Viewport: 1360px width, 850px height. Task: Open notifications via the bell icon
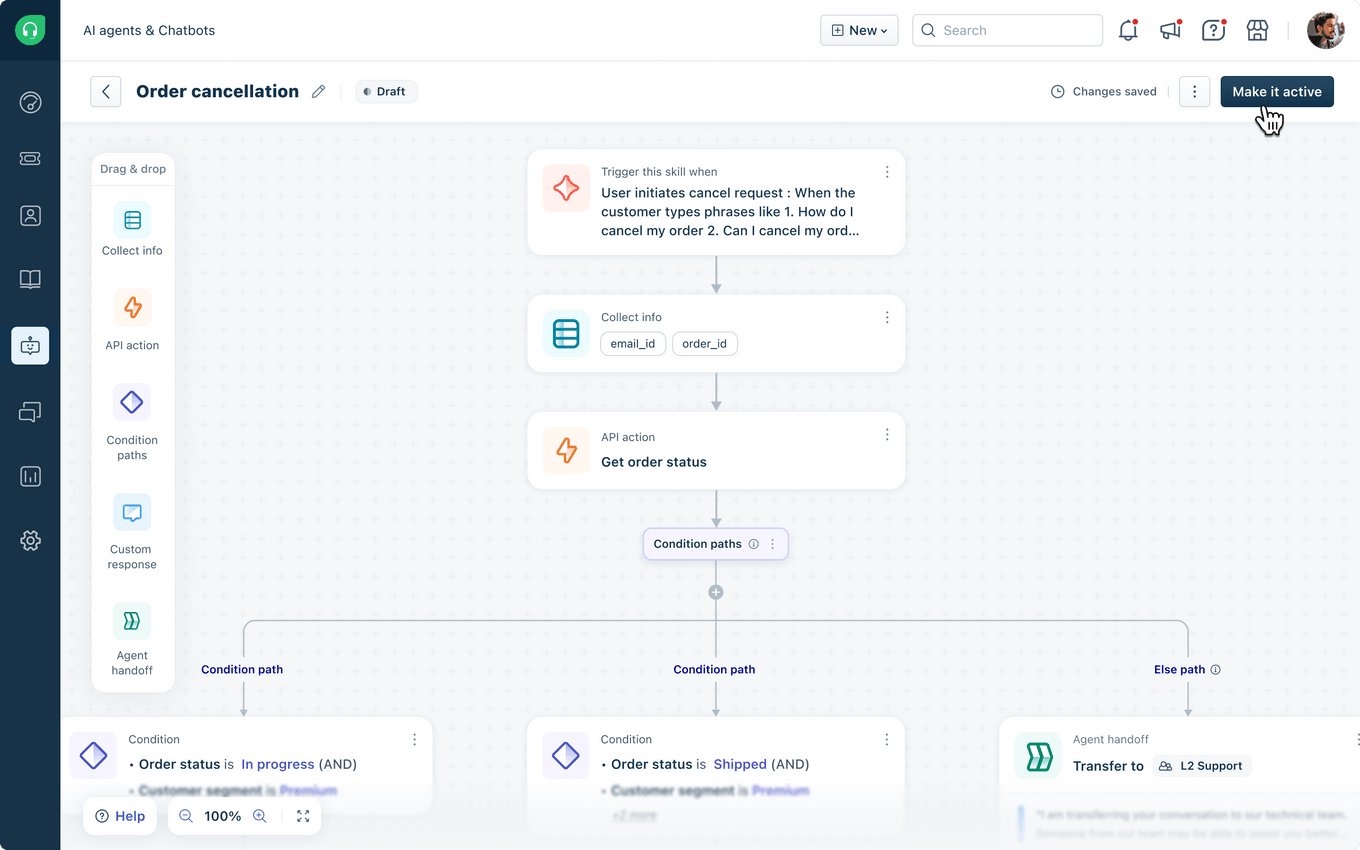click(x=1128, y=30)
